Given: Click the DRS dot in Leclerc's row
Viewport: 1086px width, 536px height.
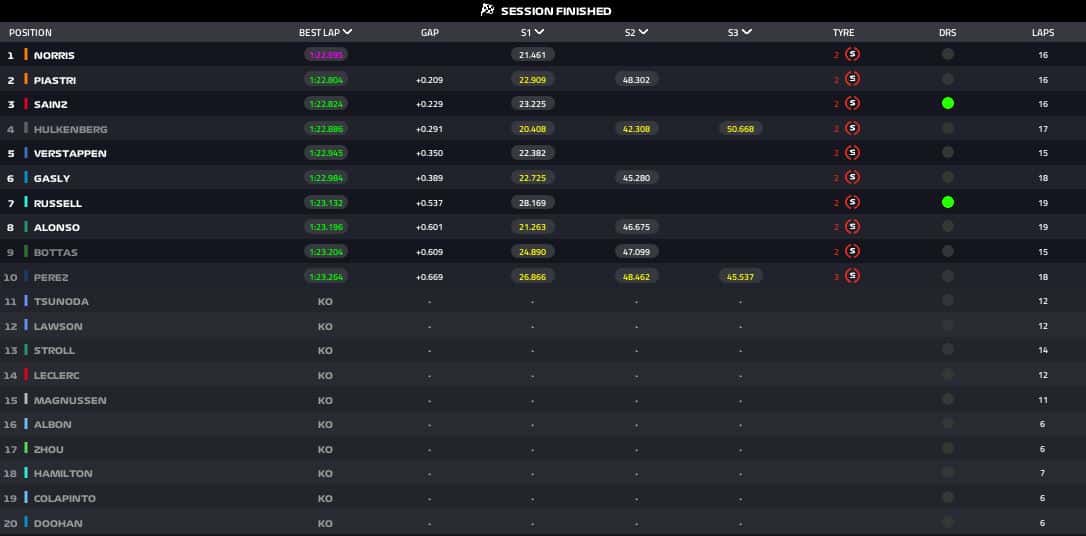Looking at the screenshot, I should (948, 375).
